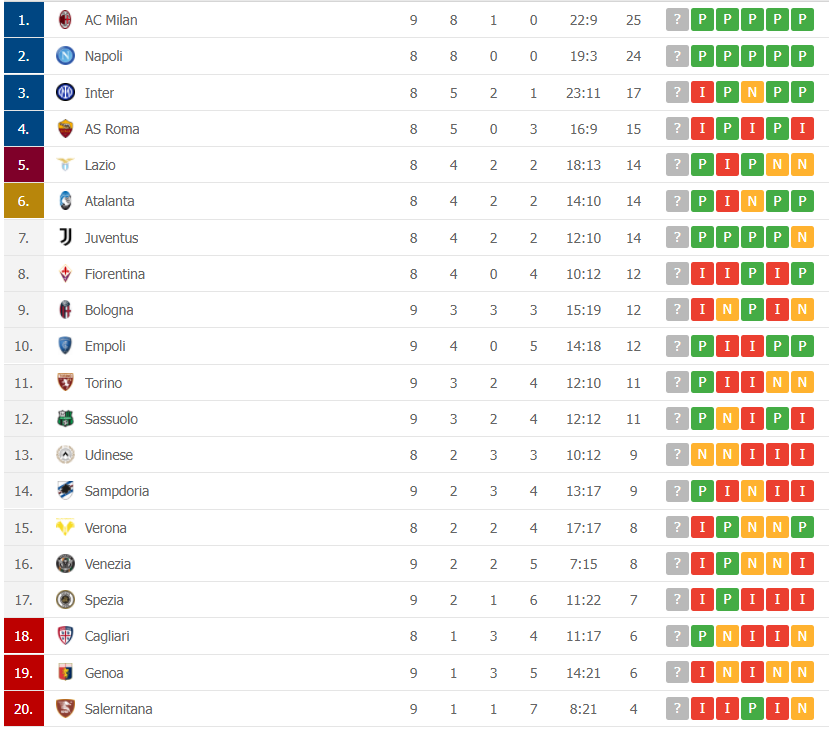Click the Sampdoria club crest icon
Viewport: 838px width, 731px height.
pos(65,491)
